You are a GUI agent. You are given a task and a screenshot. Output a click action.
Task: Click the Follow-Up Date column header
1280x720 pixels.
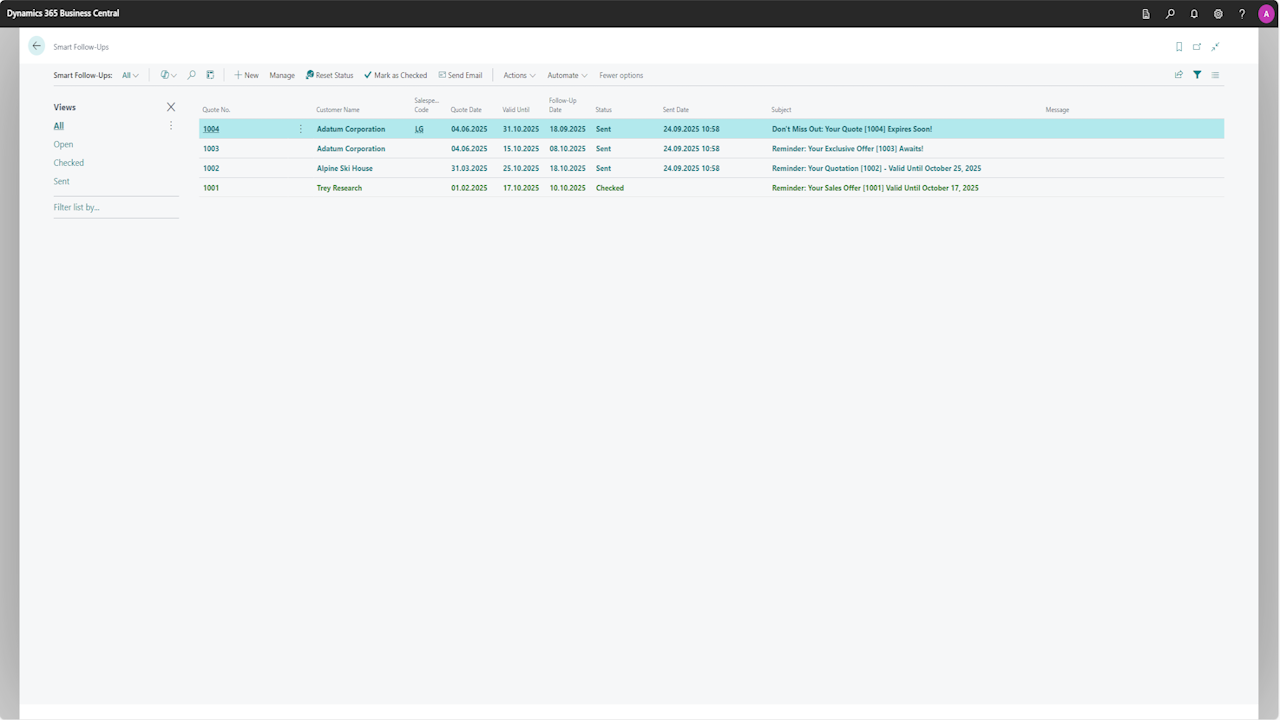563,105
